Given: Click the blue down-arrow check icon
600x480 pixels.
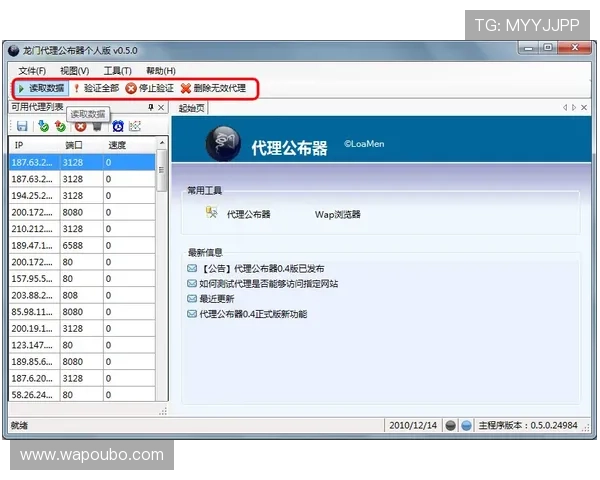Looking at the screenshot, I should (44, 126).
